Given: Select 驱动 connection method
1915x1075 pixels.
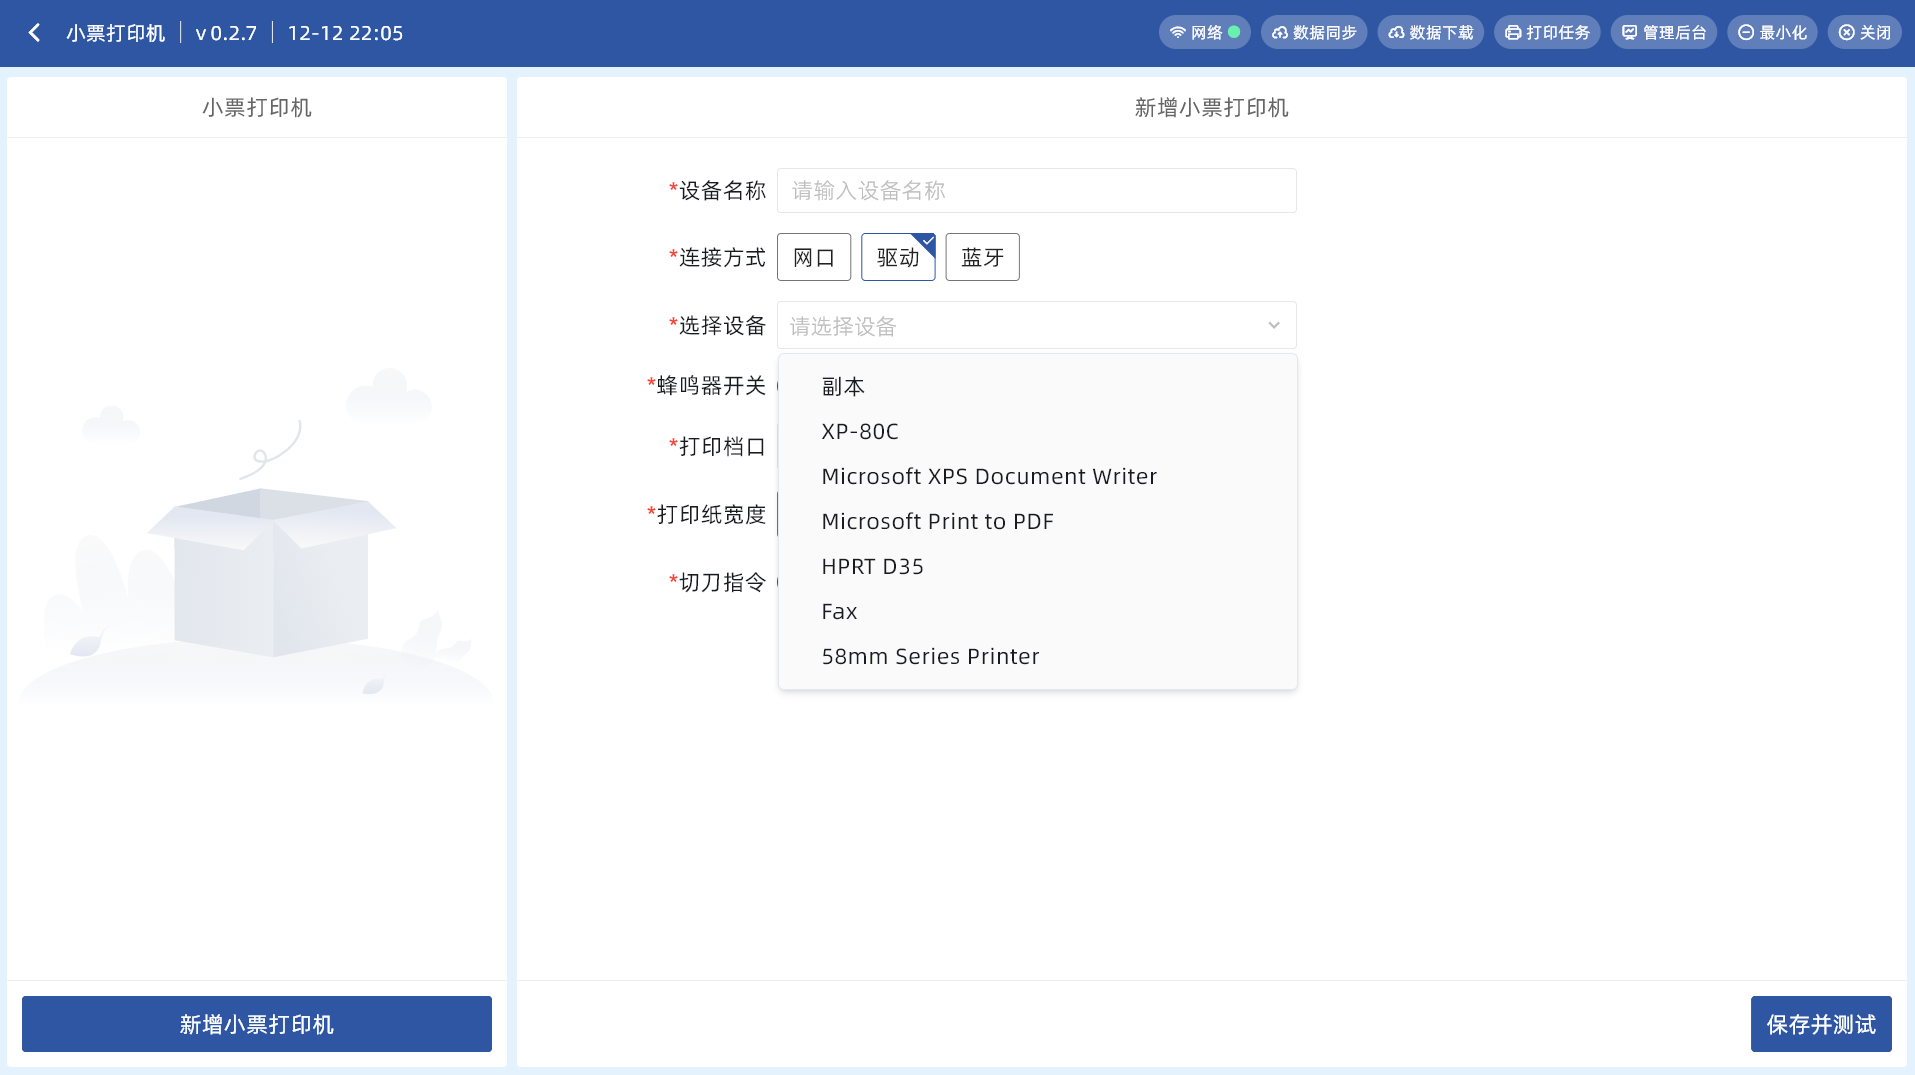Looking at the screenshot, I should (897, 258).
